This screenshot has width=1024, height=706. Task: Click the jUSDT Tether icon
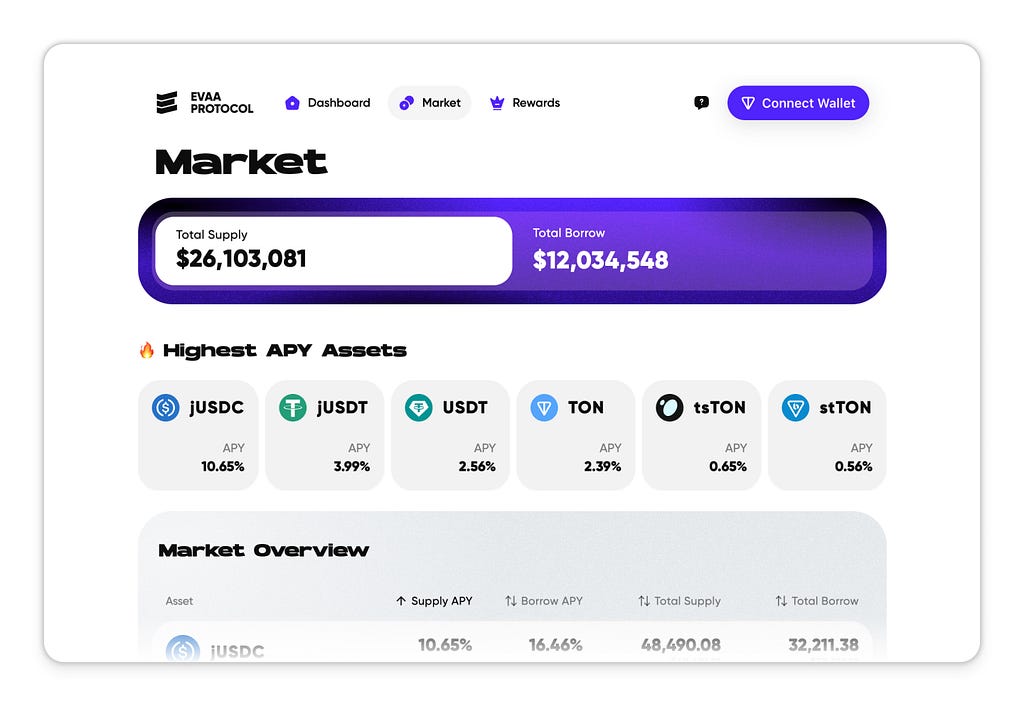(x=293, y=408)
